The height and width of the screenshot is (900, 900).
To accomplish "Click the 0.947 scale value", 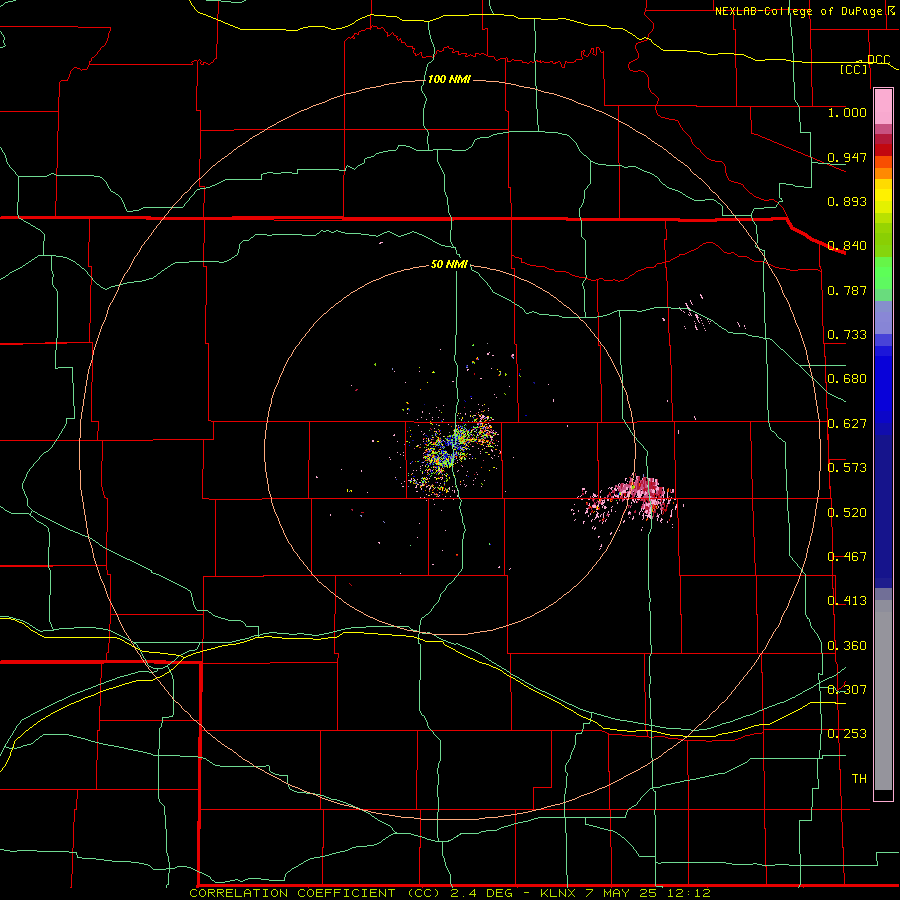I will click(x=847, y=157).
